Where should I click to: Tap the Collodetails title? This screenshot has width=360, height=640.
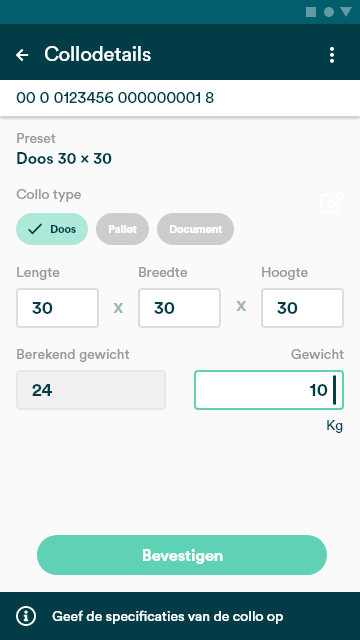click(98, 54)
